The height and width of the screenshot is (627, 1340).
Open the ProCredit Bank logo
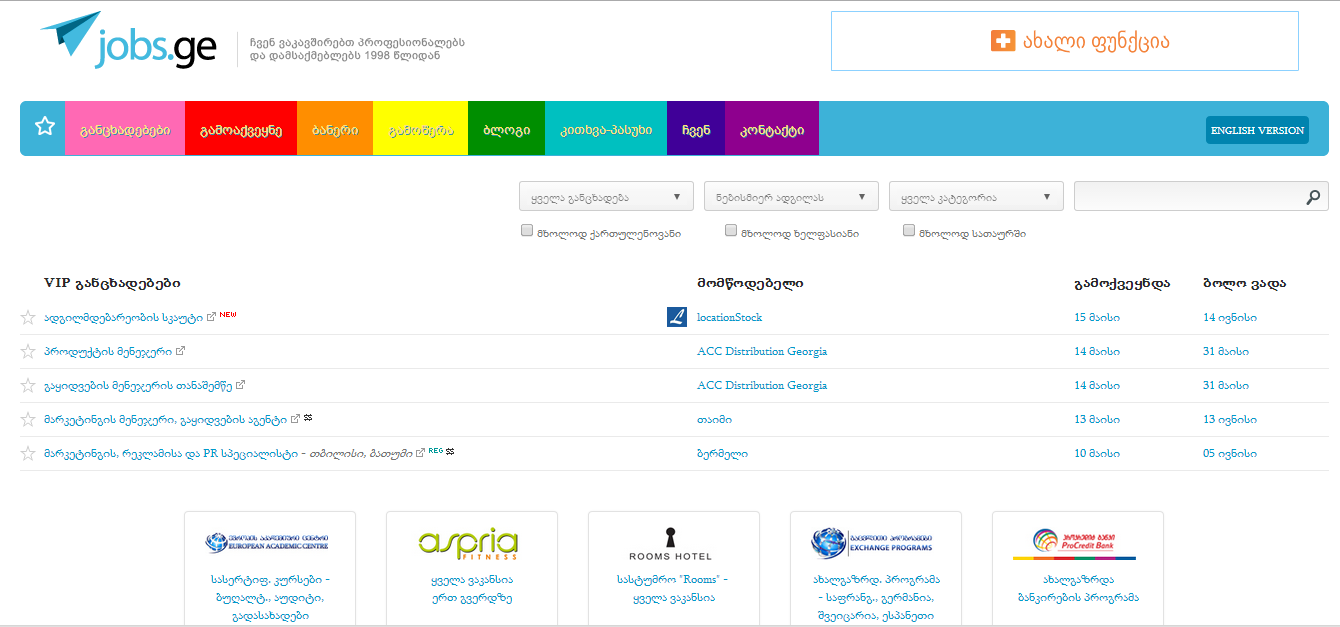[1075, 543]
